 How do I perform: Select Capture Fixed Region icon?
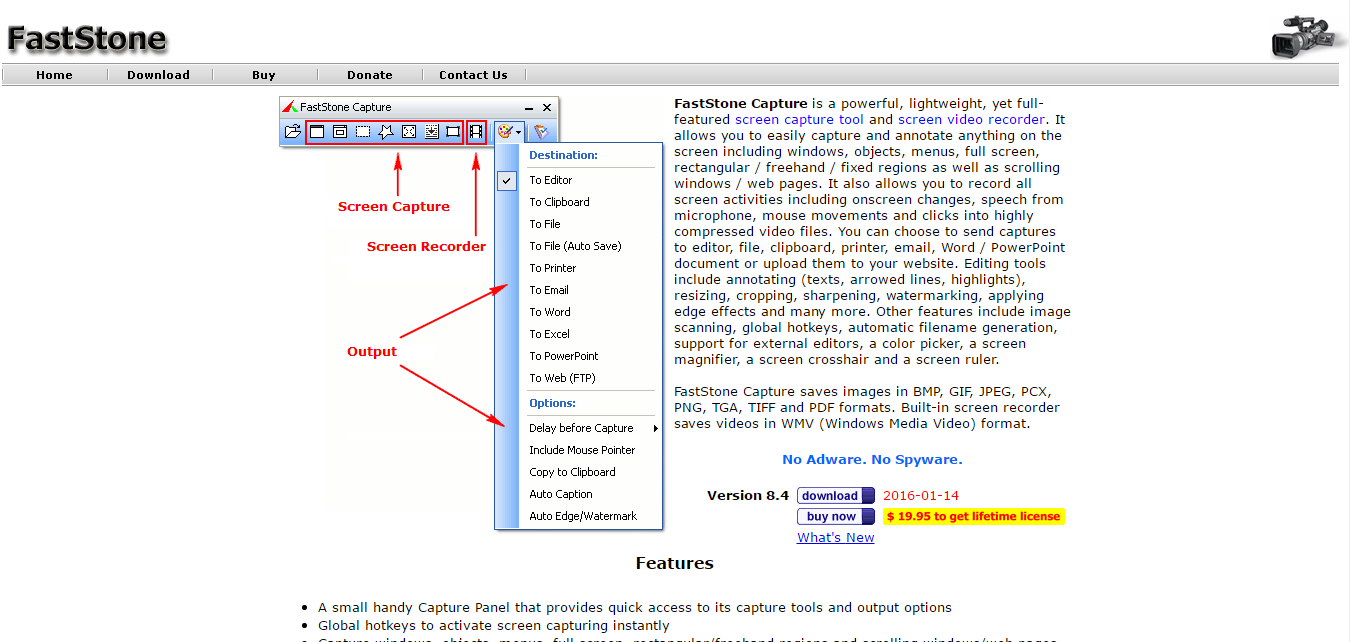point(453,131)
